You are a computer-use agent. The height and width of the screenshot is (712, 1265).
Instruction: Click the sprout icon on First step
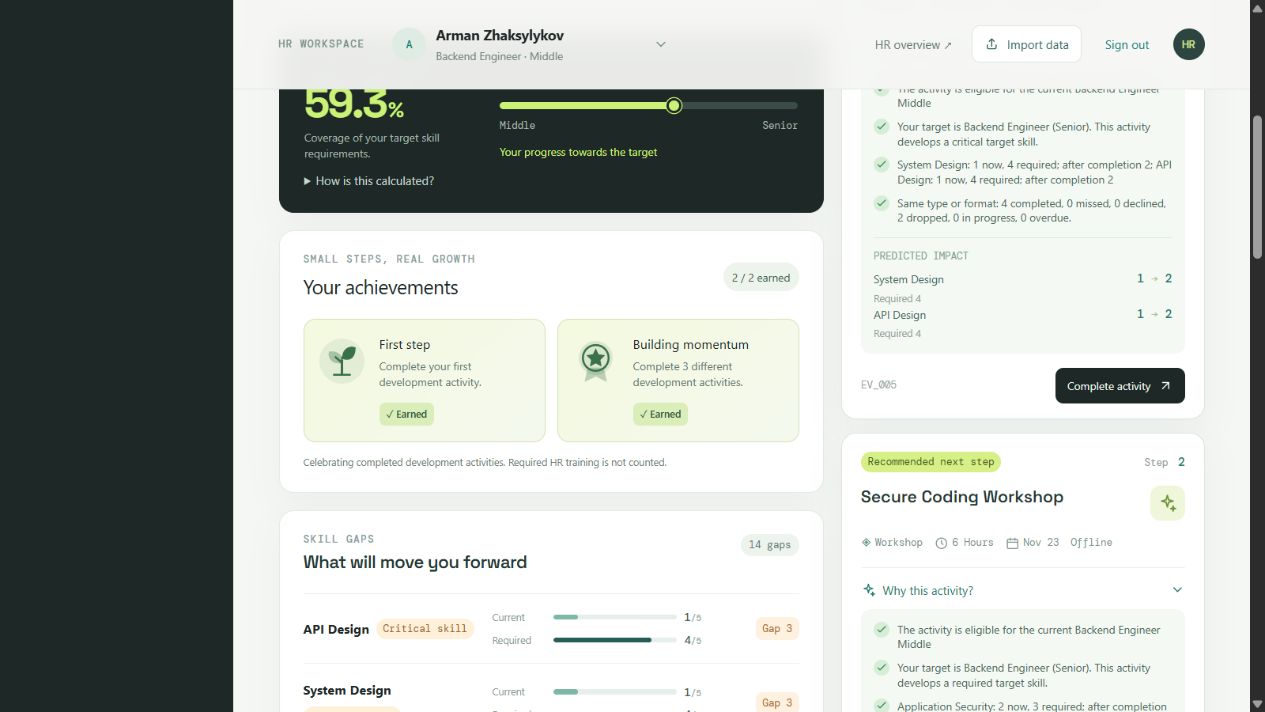coord(342,360)
